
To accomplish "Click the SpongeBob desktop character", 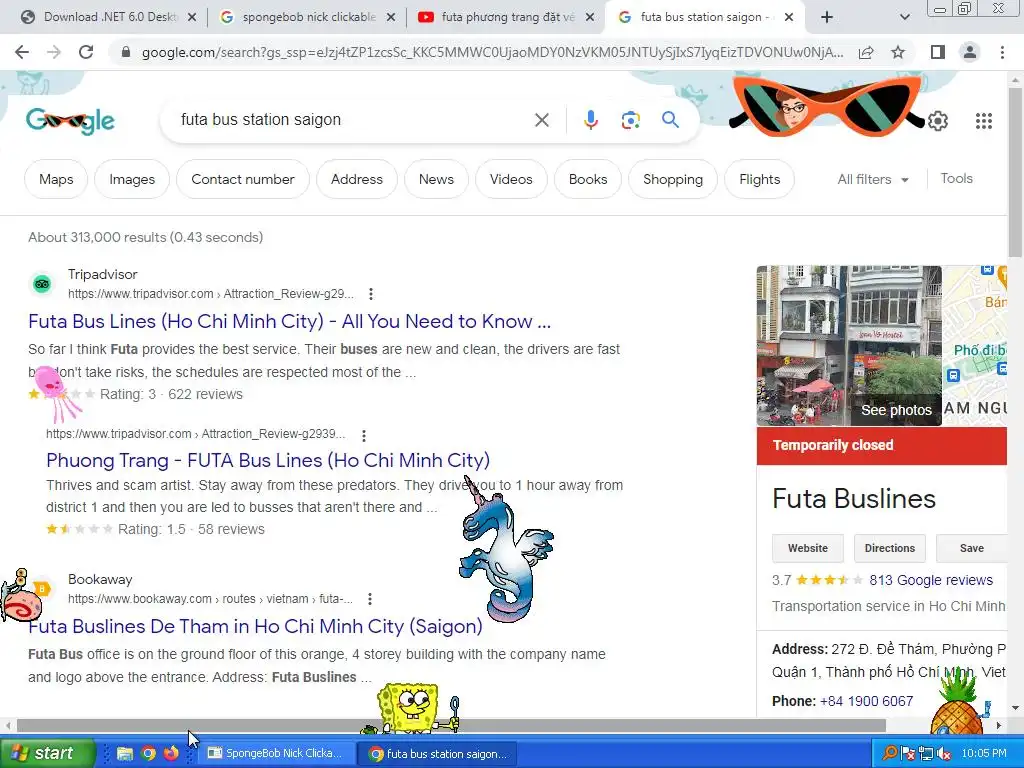I will click(411, 708).
